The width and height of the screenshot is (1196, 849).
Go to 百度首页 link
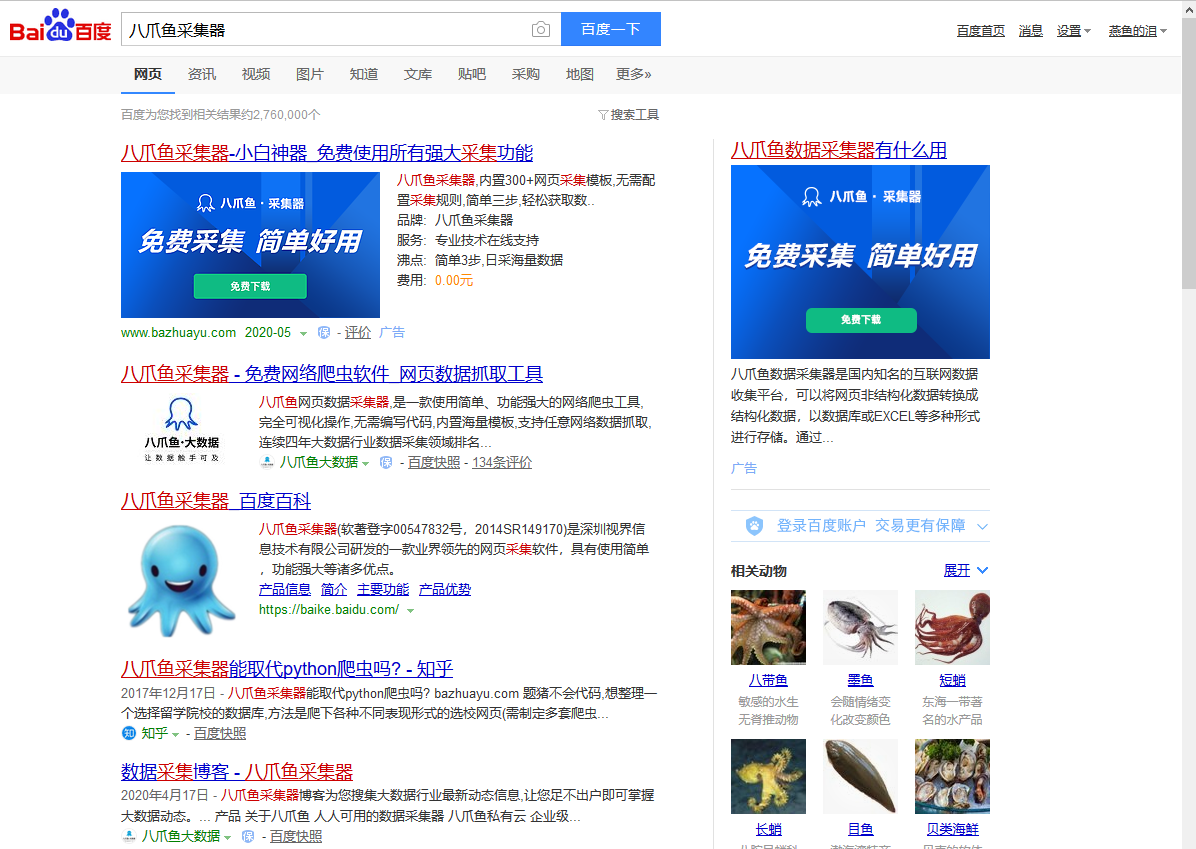click(981, 31)
